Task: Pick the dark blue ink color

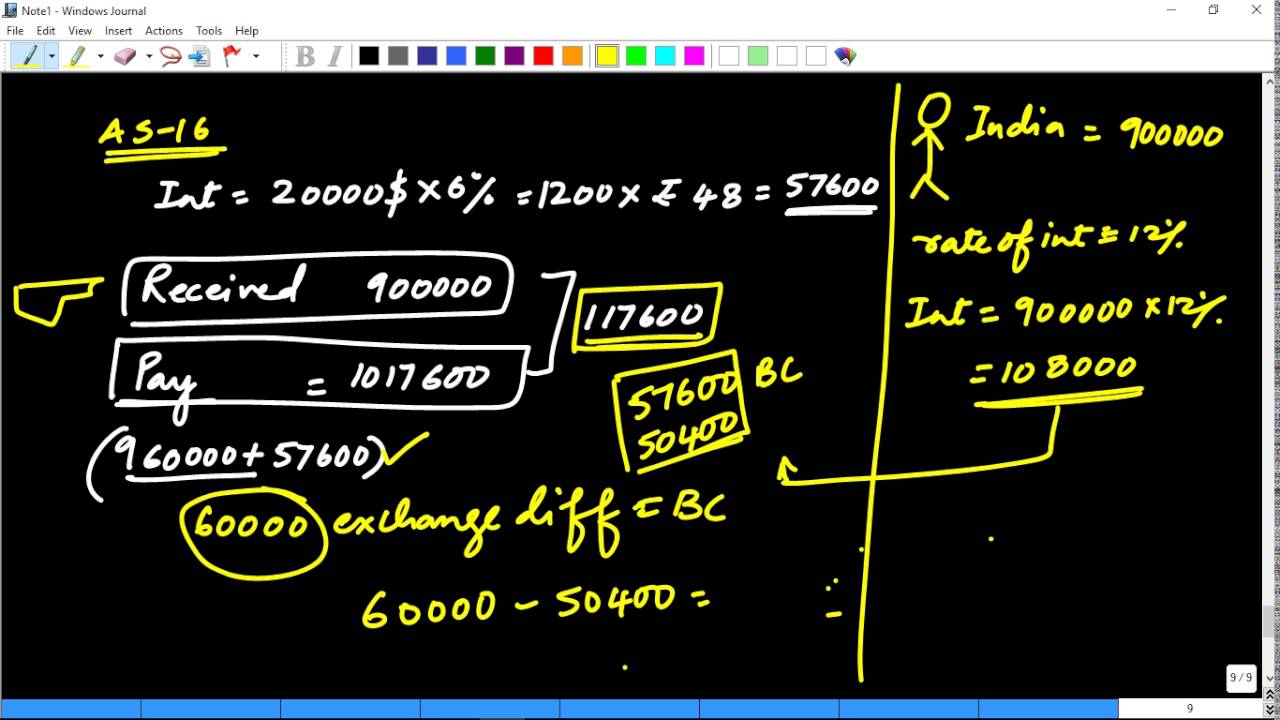Action: point(427,56)
